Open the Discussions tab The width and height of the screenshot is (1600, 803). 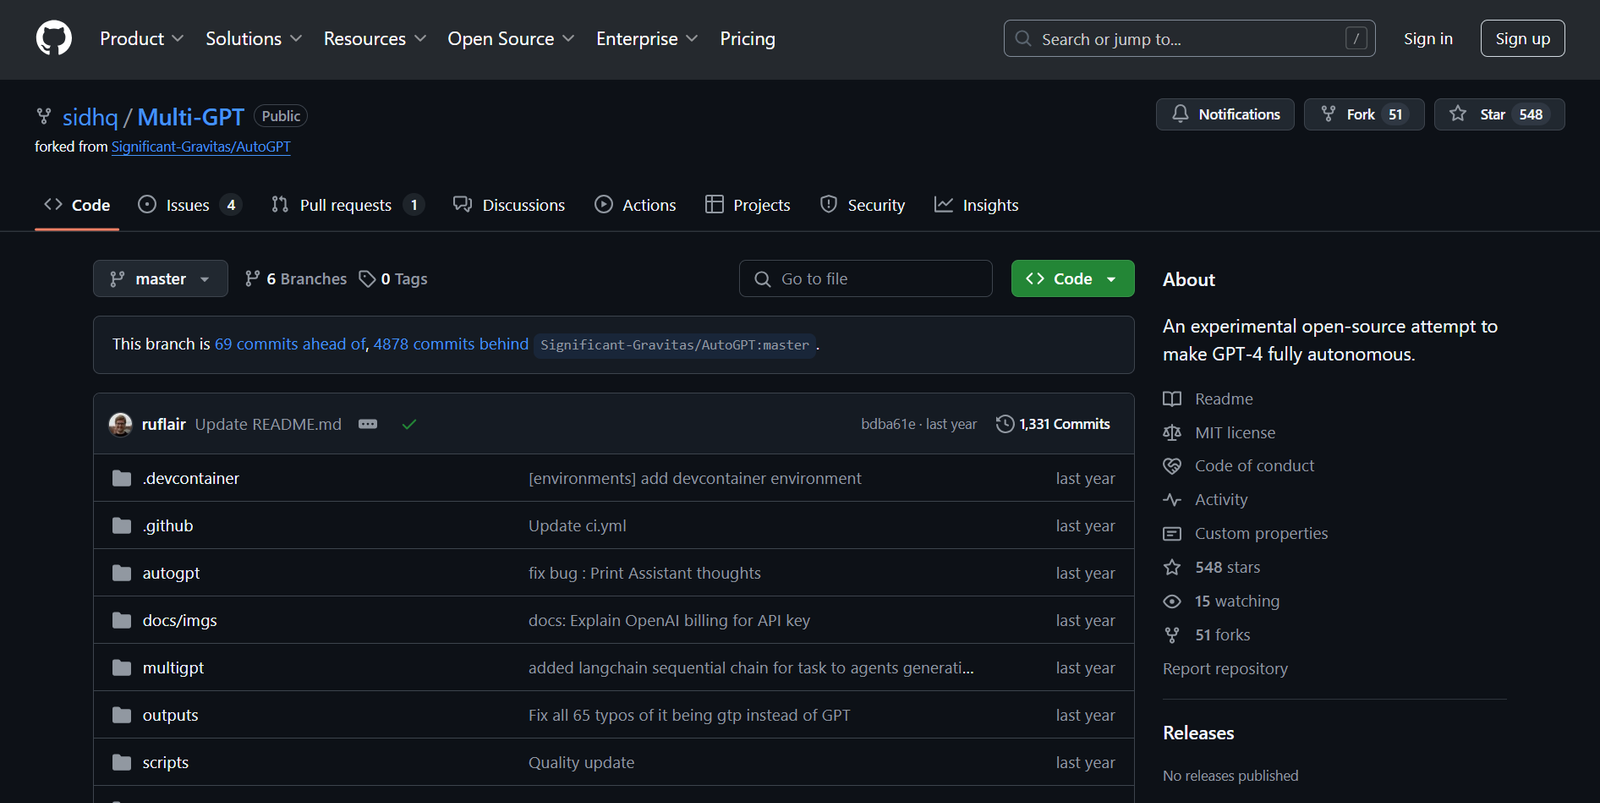tap(509, 205)
